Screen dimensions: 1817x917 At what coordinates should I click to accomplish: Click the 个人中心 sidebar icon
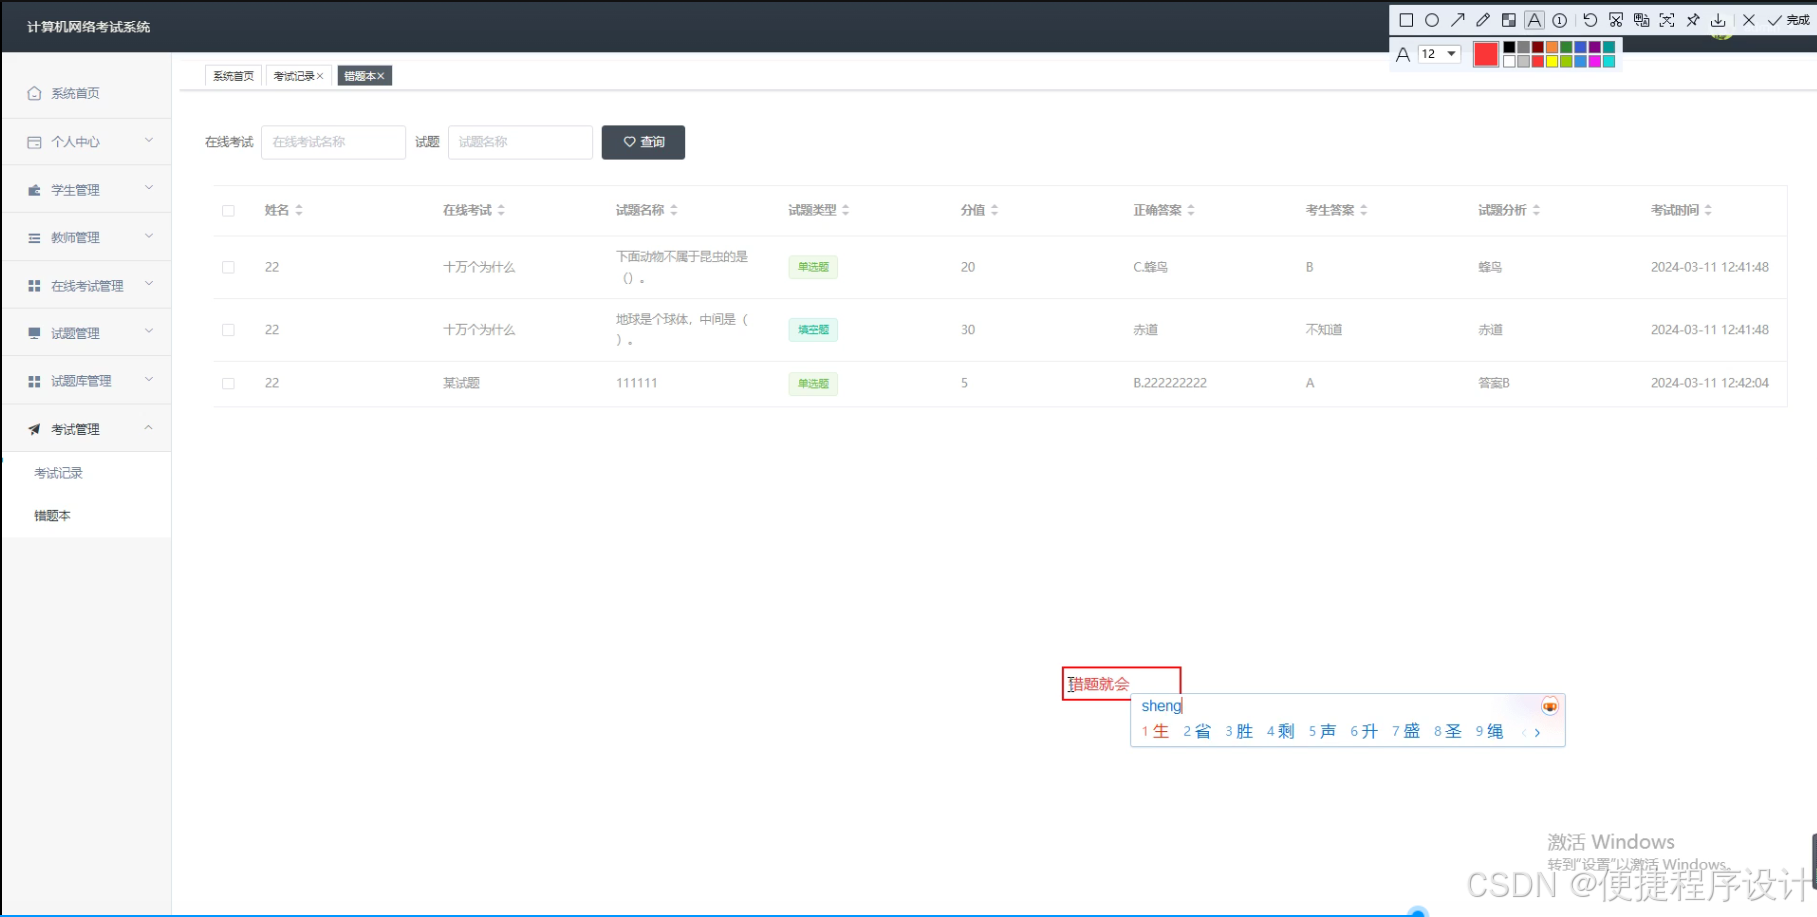click(x=34, y=142)
